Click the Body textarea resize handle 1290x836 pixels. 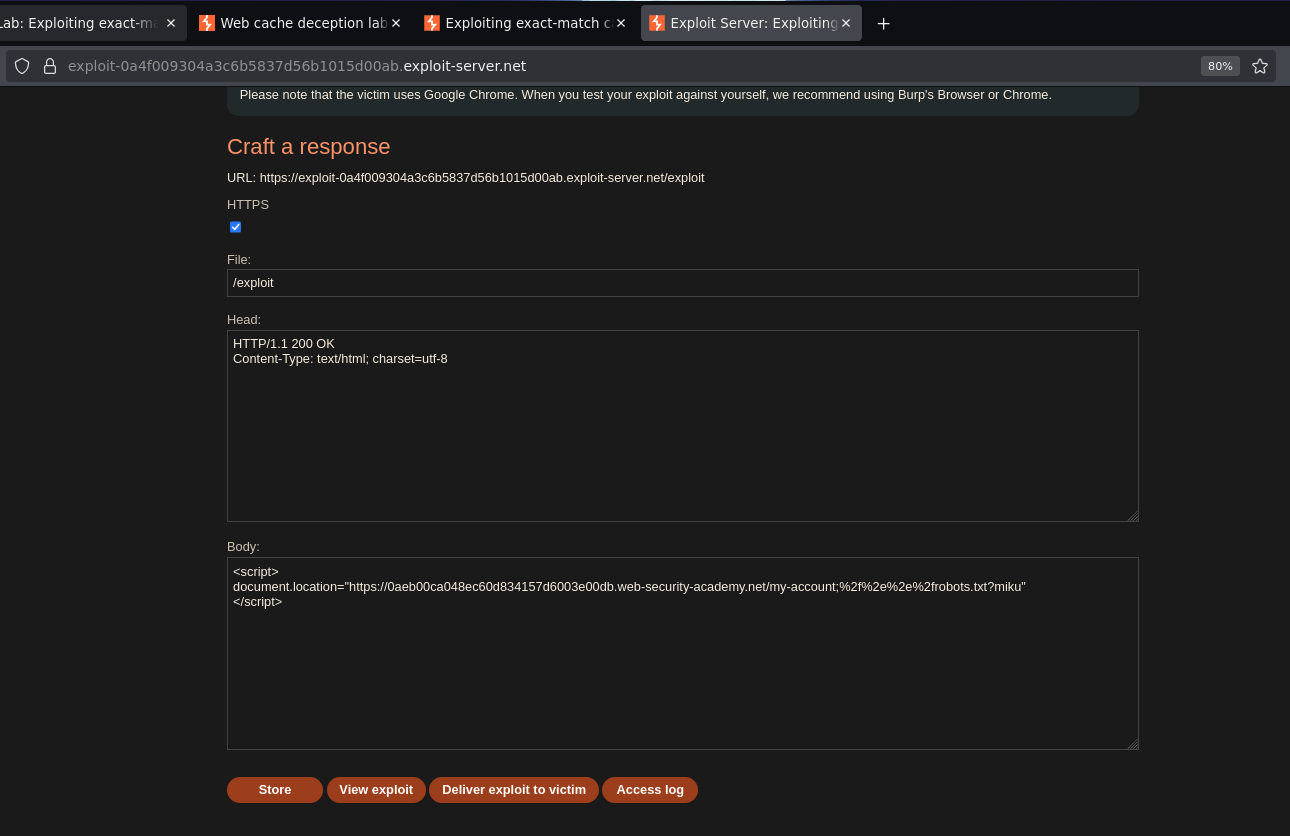pyautogui.click(x=1133, y=744)
